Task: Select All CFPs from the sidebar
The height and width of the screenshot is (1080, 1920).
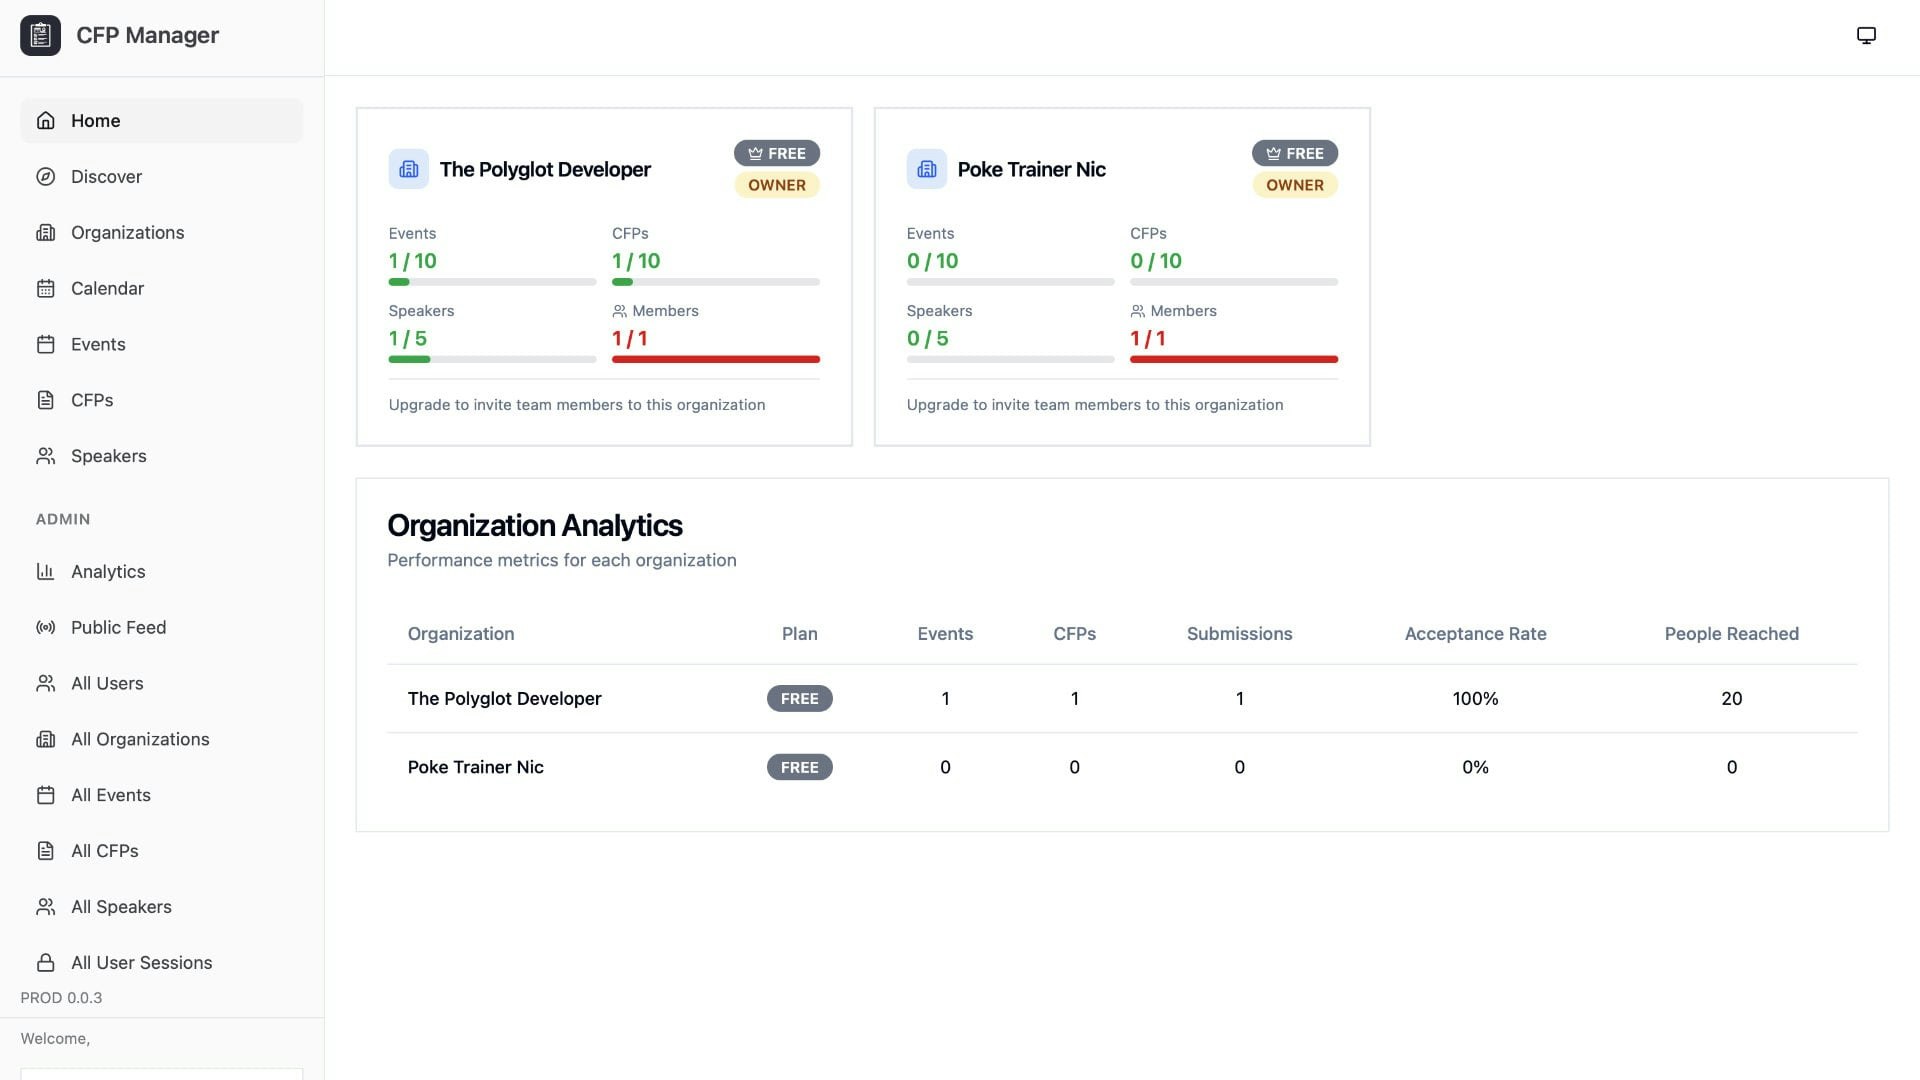Action: [x=104, y=850]
